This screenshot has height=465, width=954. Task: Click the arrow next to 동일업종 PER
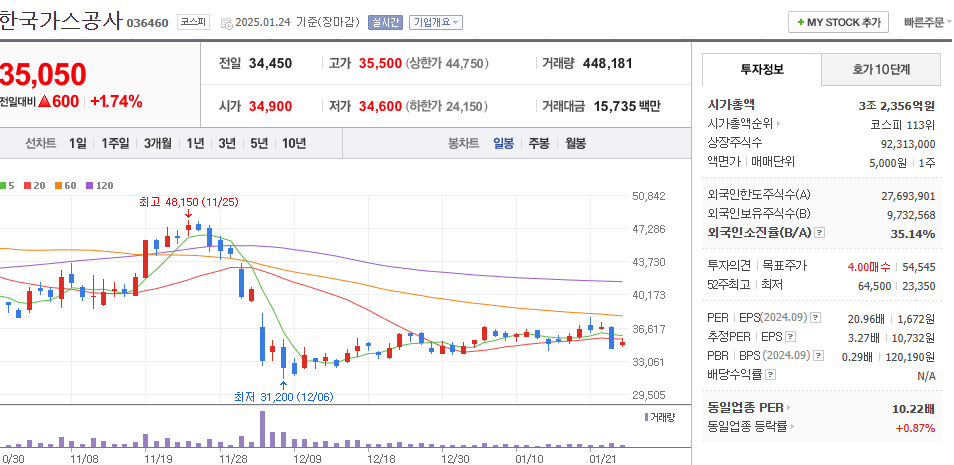(789, 408)
